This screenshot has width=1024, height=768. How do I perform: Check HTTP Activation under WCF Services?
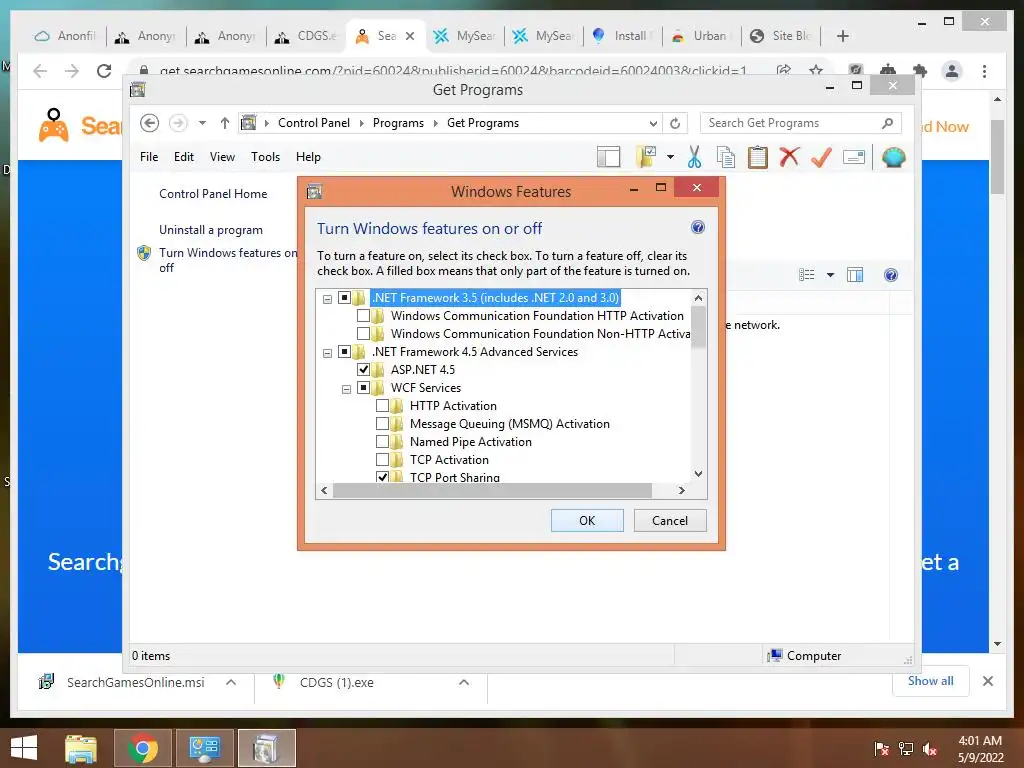tap(382, 406)
